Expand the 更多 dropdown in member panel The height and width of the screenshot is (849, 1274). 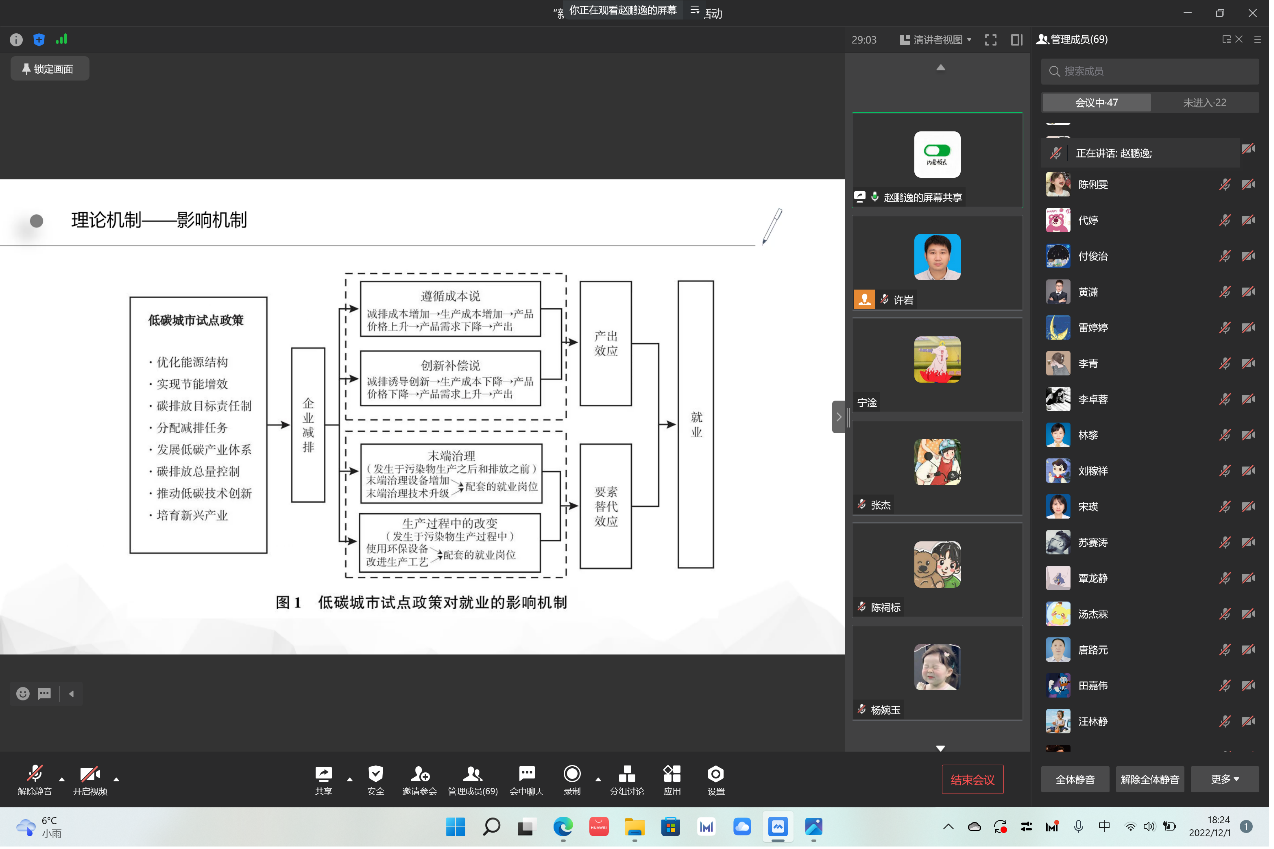click(x=1224, y=779)
